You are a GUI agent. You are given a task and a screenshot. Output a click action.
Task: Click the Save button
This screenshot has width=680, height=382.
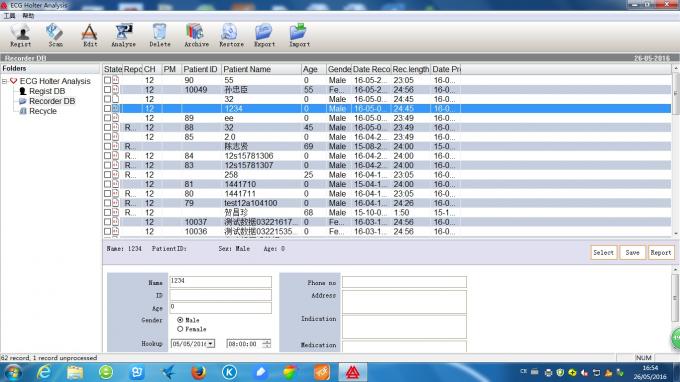click(632, 252)
